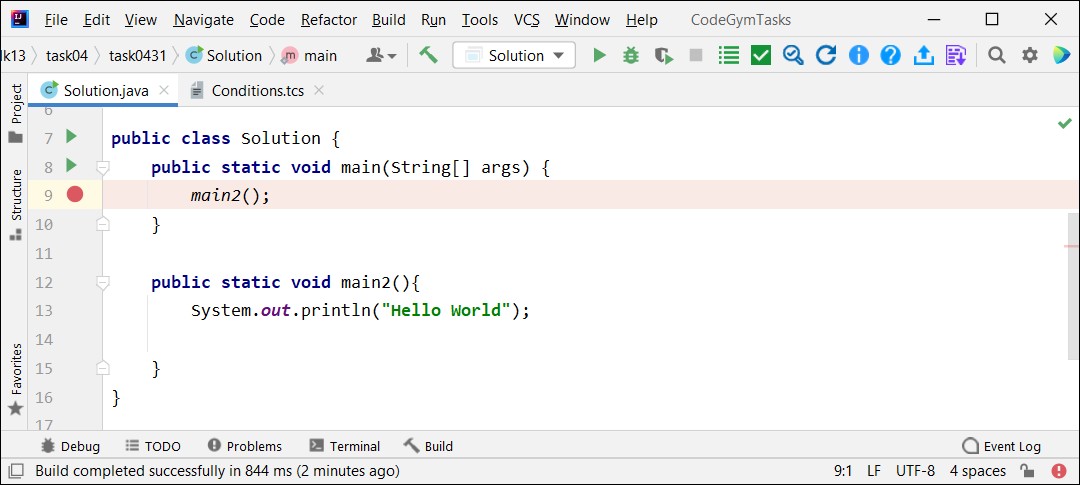Viewport: 1080px width, 485px height.
Task: Click the magnifier with checkmark icon
Action: pyautogui.click(x=793, y=55)
